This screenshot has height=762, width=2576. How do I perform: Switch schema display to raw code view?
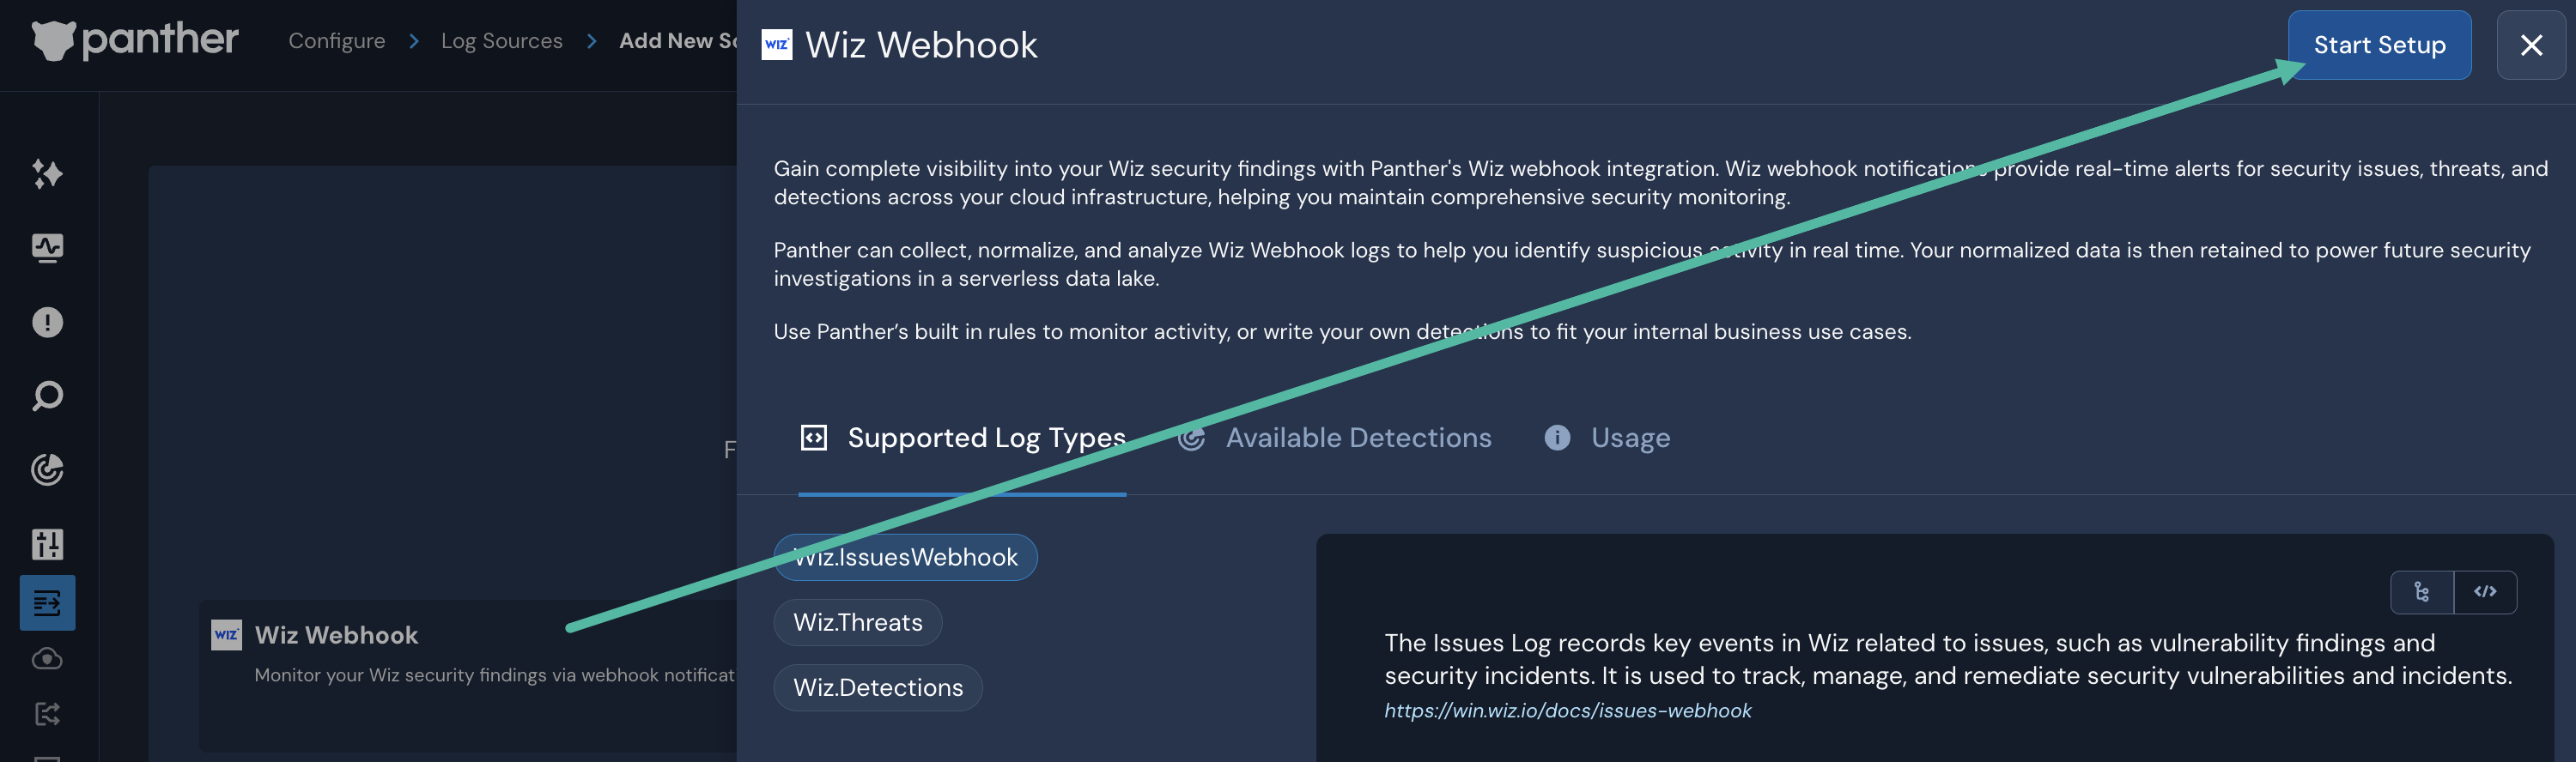point(2486,592)
